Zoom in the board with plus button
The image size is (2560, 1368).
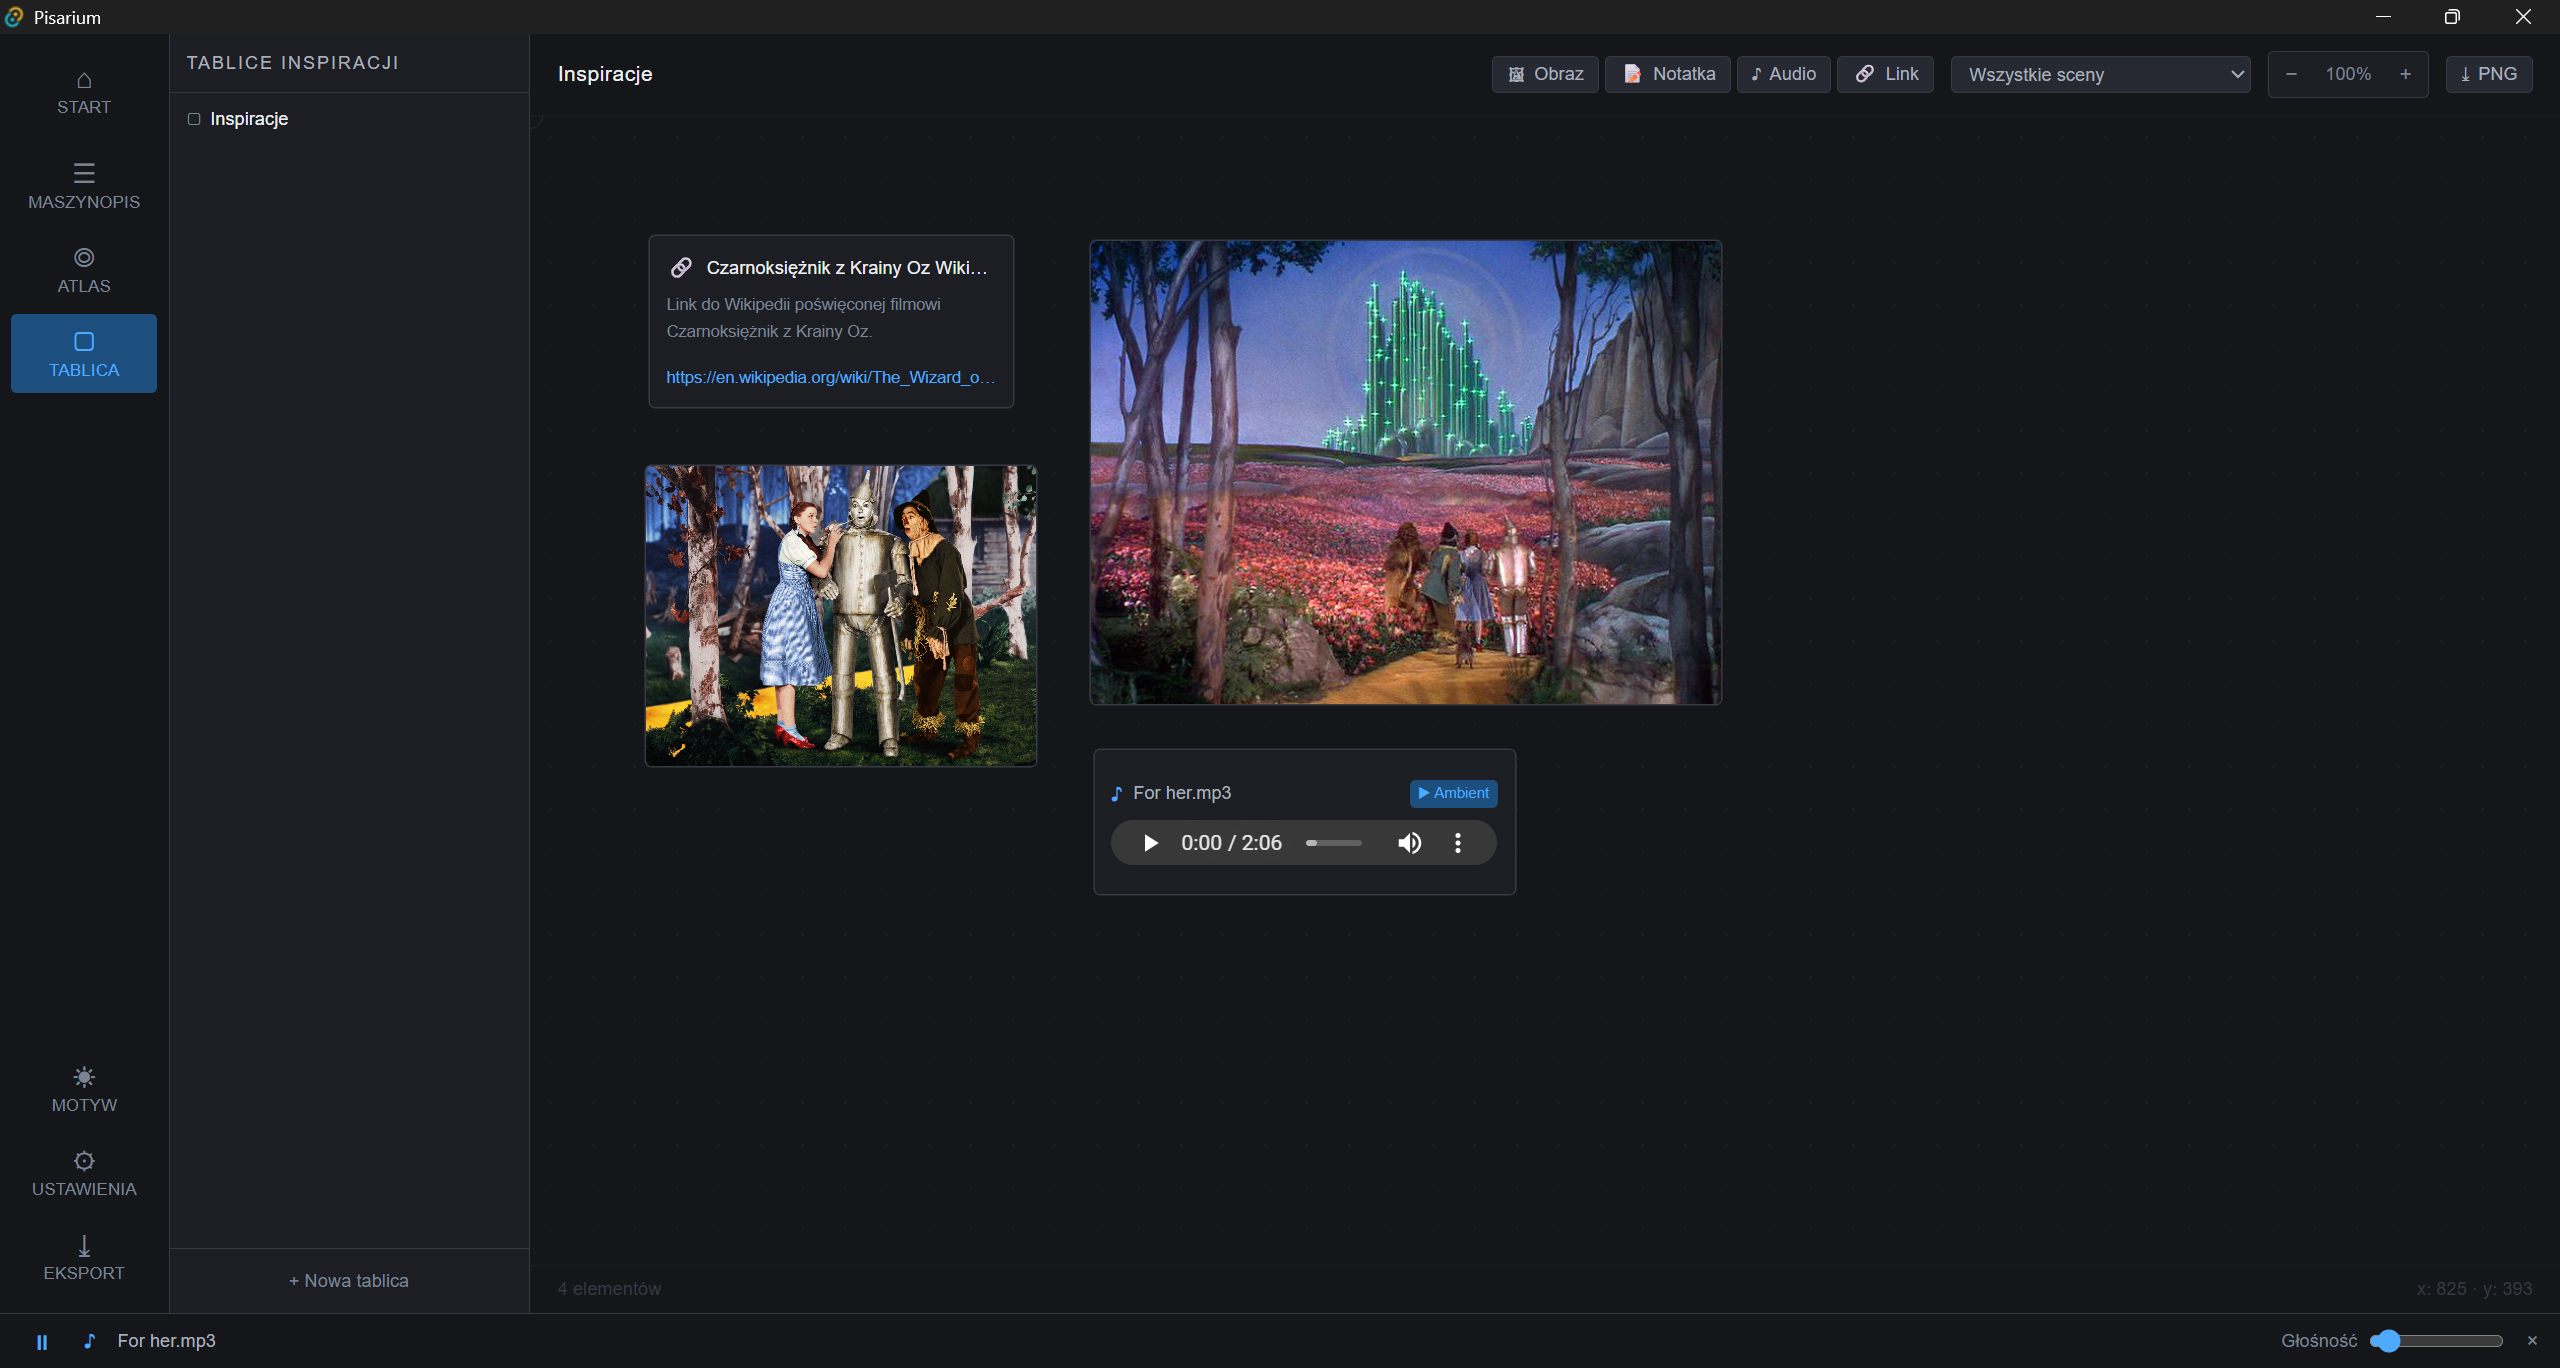[x=2405, y=74]
